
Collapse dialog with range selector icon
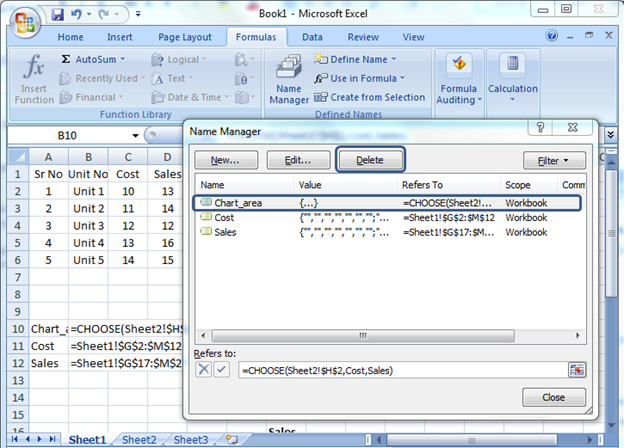577,370
